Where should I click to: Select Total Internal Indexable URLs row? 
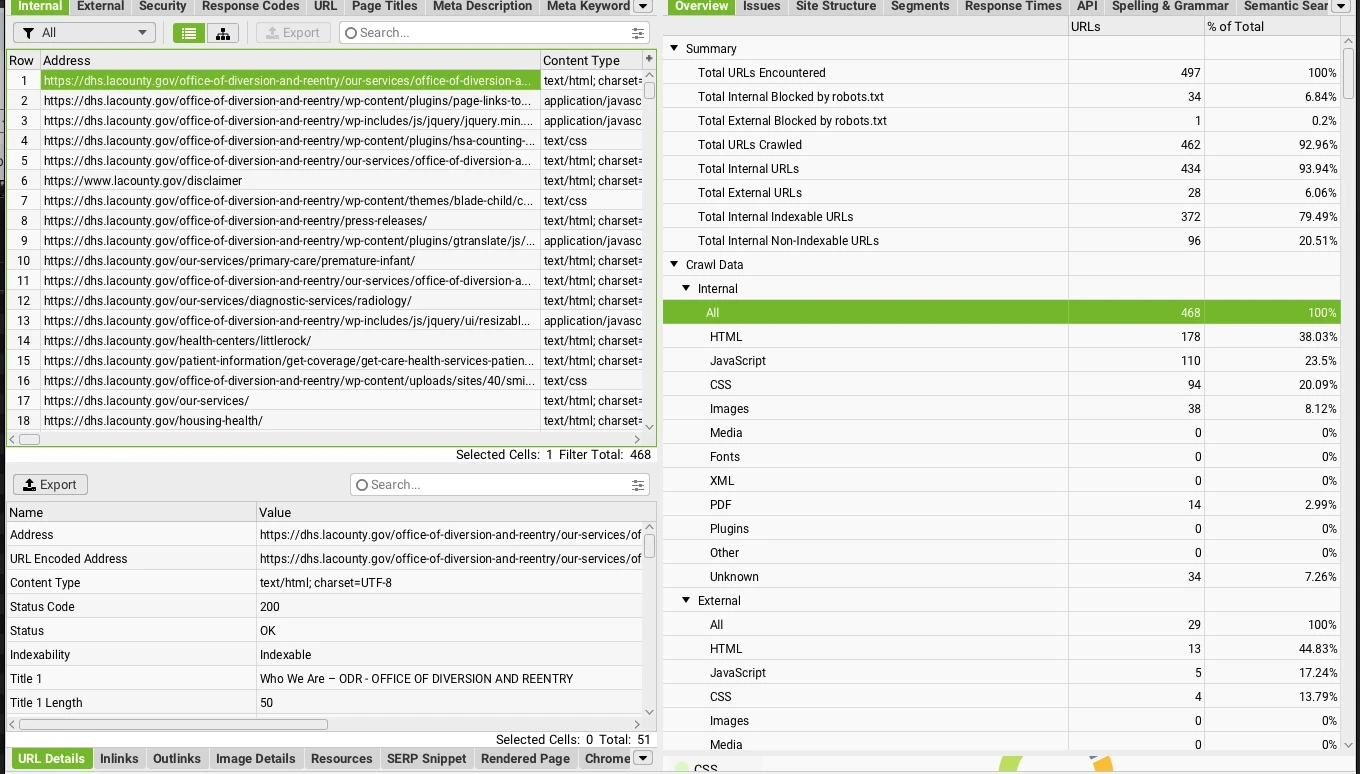[x=1001, y=217]
